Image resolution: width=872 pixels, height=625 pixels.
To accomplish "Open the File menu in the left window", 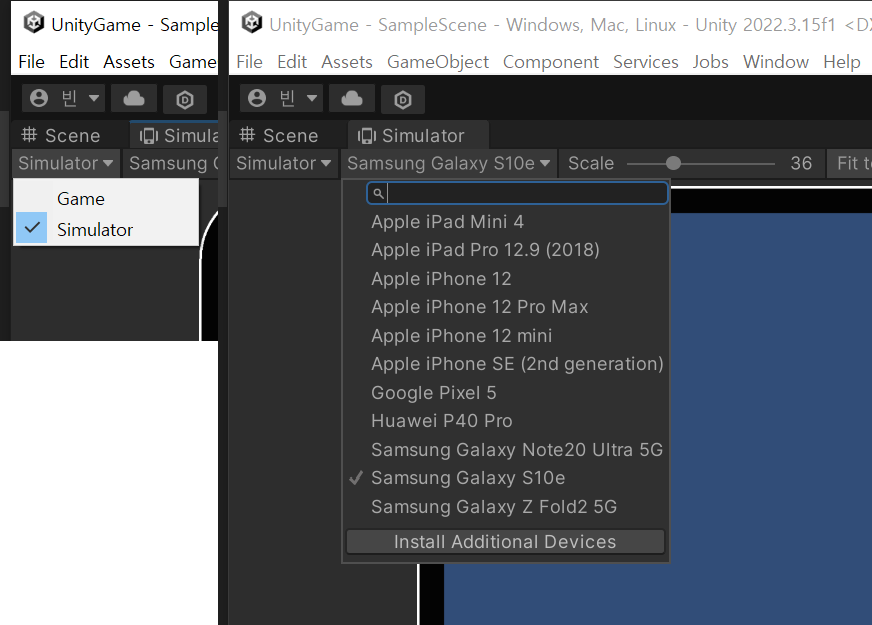I will pos(31,62).
